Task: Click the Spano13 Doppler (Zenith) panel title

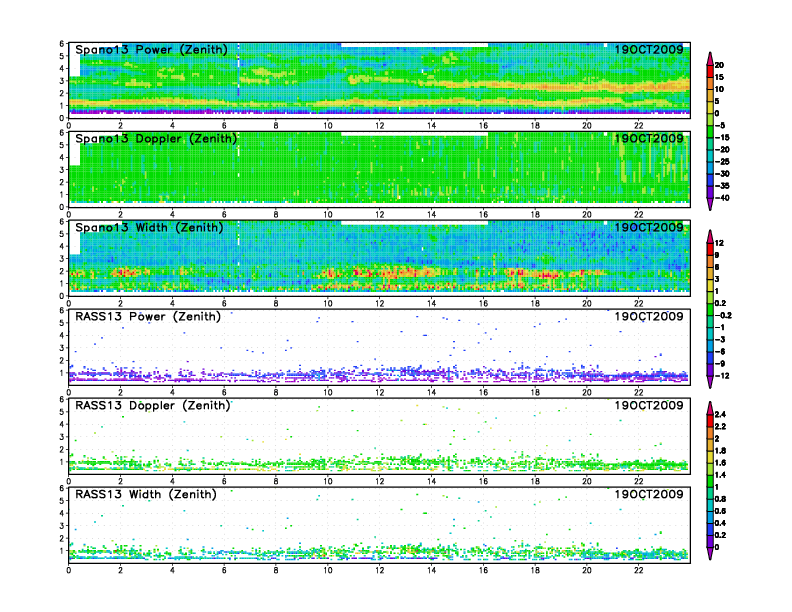Action: 156,139
